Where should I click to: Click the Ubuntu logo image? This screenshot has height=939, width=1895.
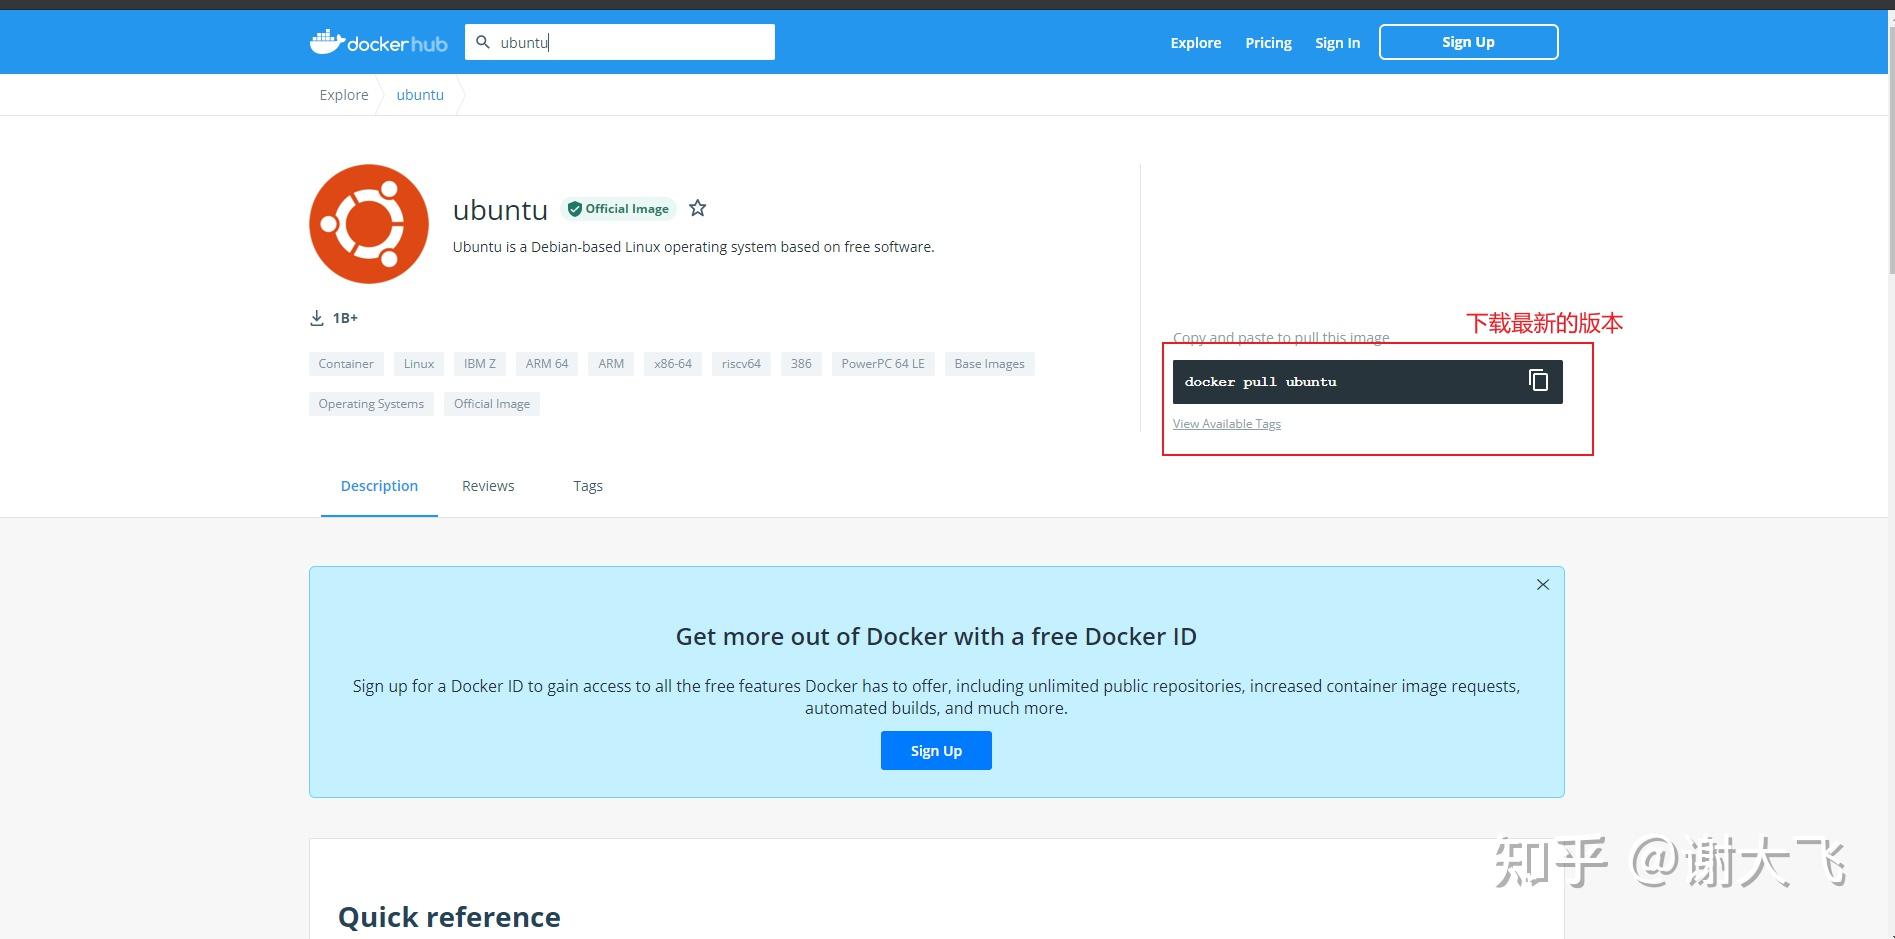pyautogui.click(x=369, y=224)
